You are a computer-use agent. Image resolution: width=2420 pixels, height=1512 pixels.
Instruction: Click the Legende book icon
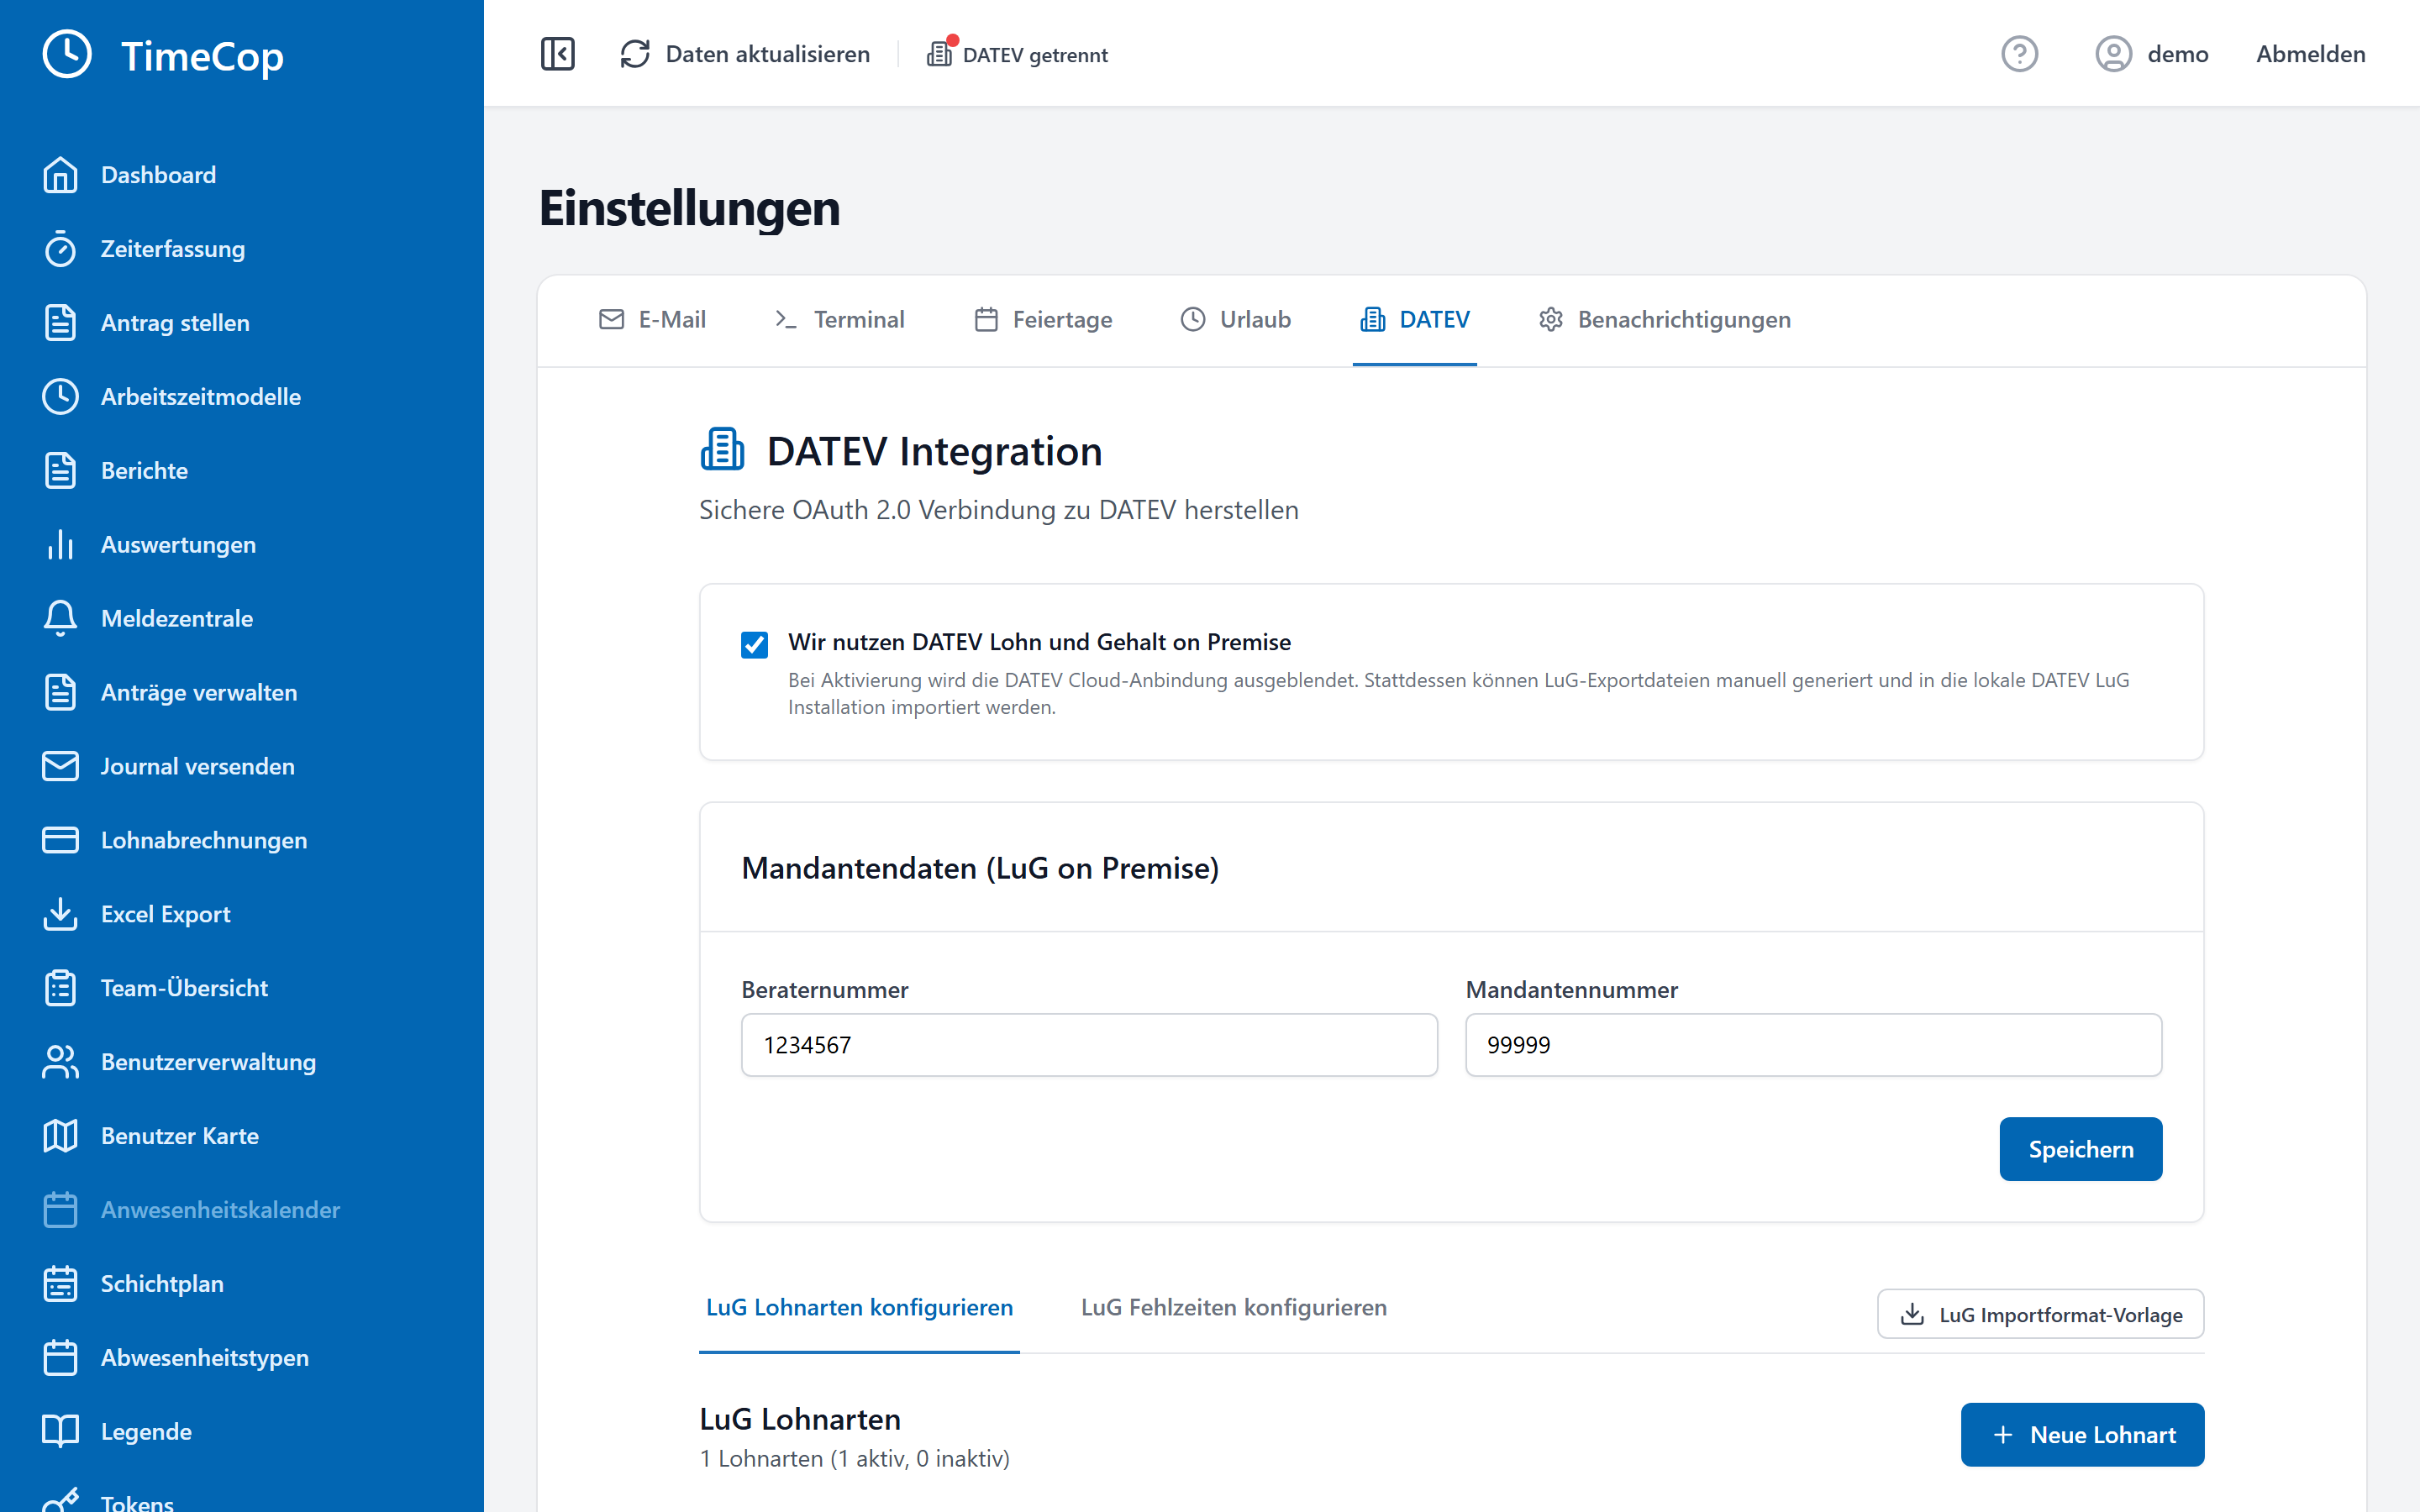(x=60, y=1432)
